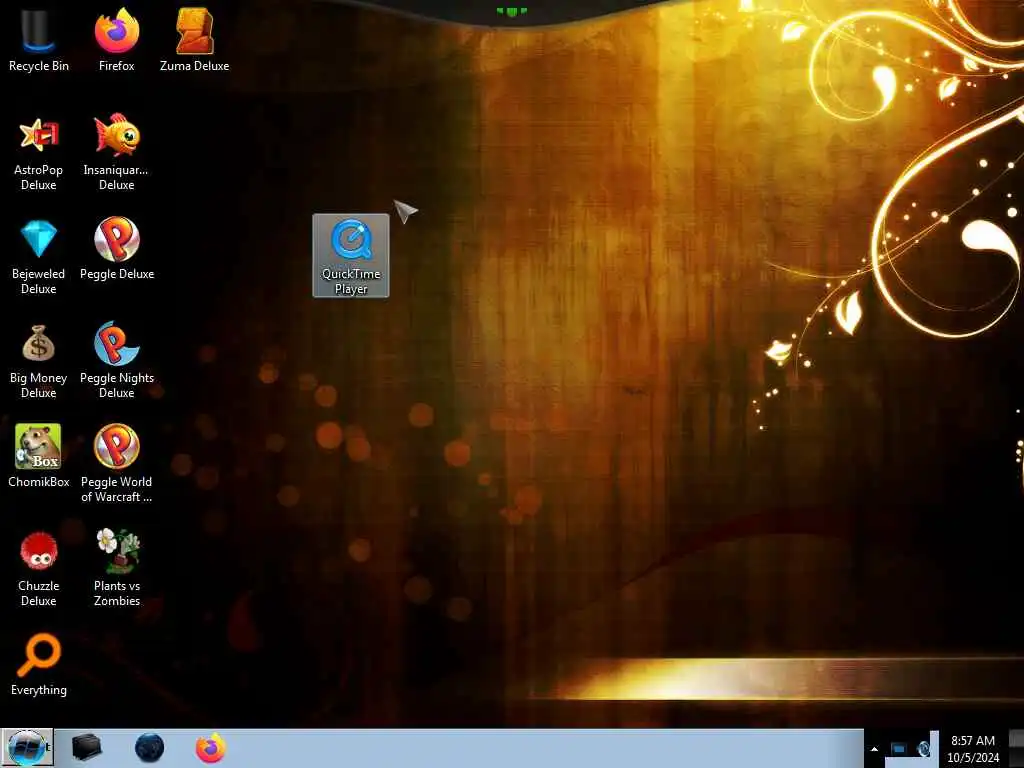Open the Windows Start menu
Screen dimensions: 1024x768
click(x=27, y=748)
